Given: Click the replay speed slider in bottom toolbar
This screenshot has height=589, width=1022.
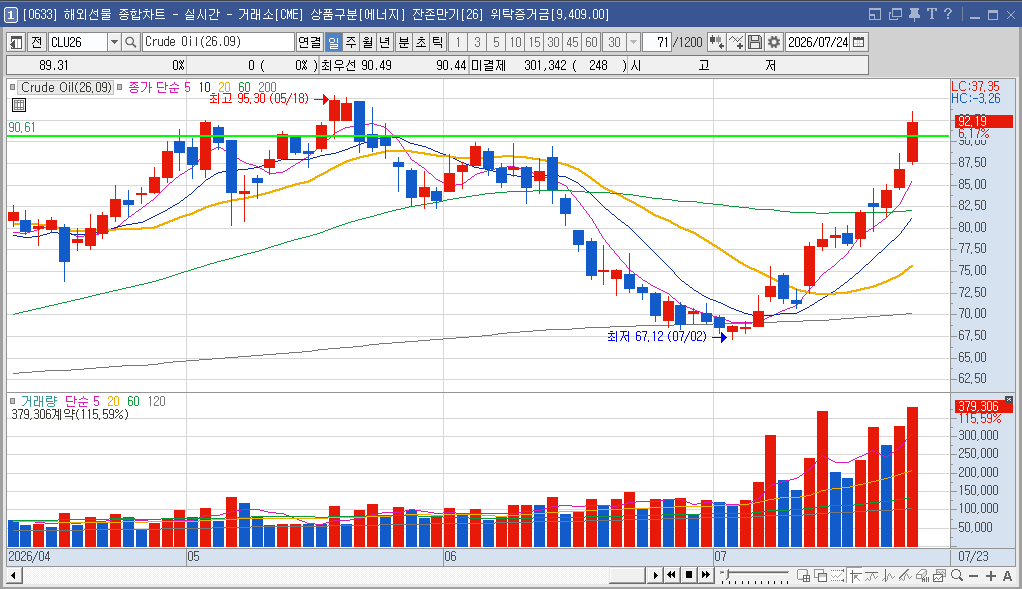Looking at the screenshot, I should 756,576.
